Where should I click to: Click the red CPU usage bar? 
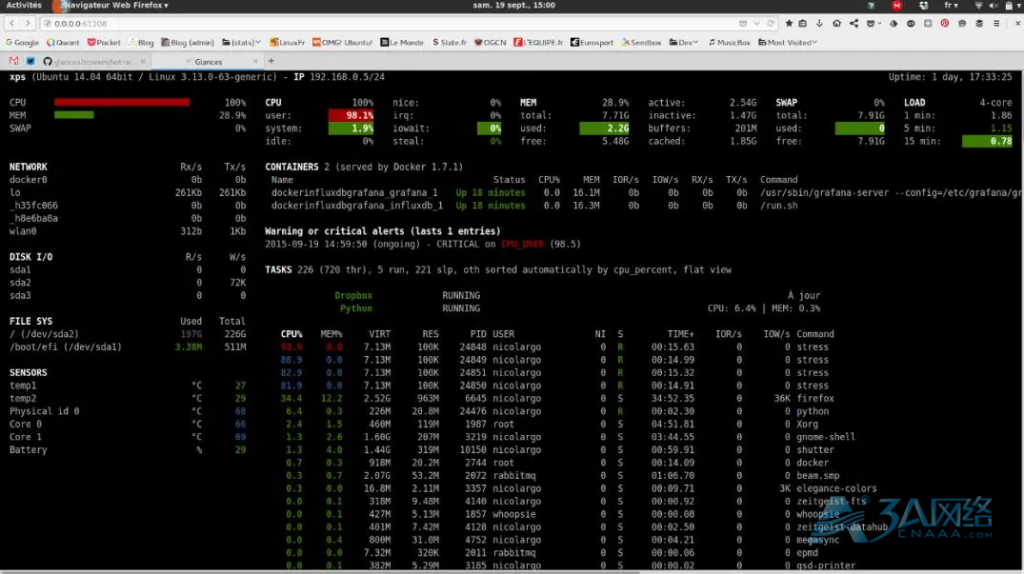122,103
